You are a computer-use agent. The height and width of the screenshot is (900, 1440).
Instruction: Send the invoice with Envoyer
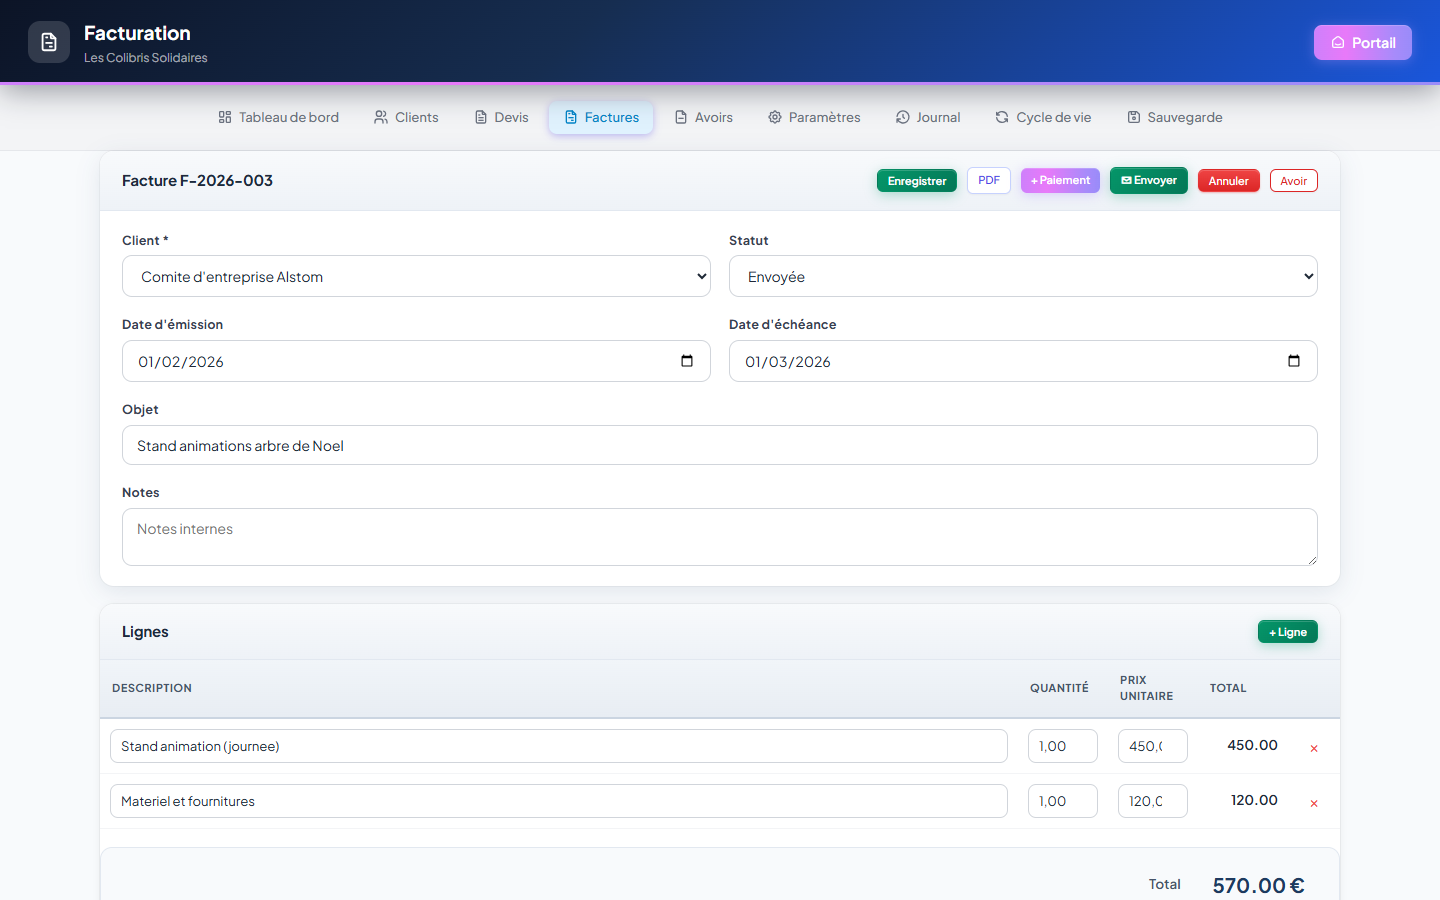click(1149, 180)
